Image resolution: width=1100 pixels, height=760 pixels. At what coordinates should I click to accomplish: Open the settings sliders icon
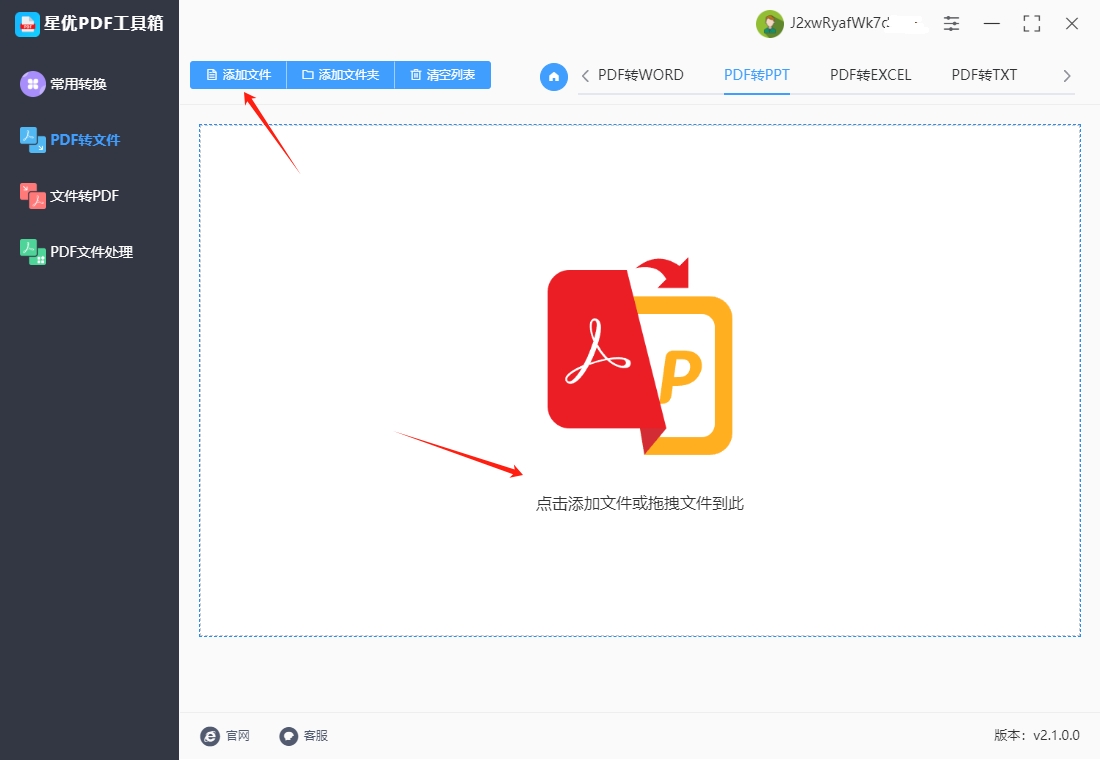pyautogui.click(x=951, y=23)
